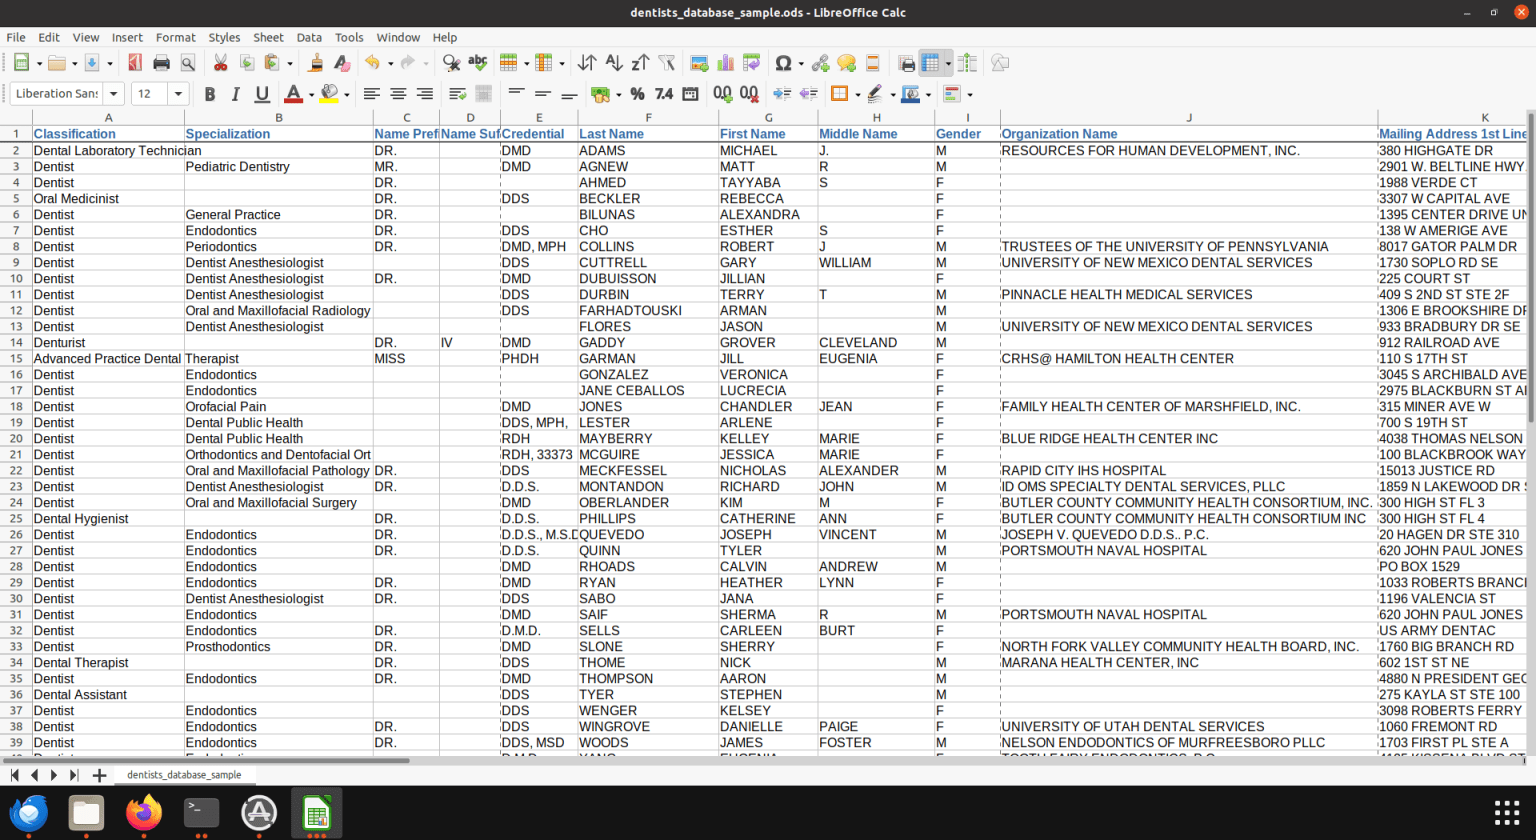1536x840 pixels.
Task: Run the spell check tool
Action: point(478,63)
